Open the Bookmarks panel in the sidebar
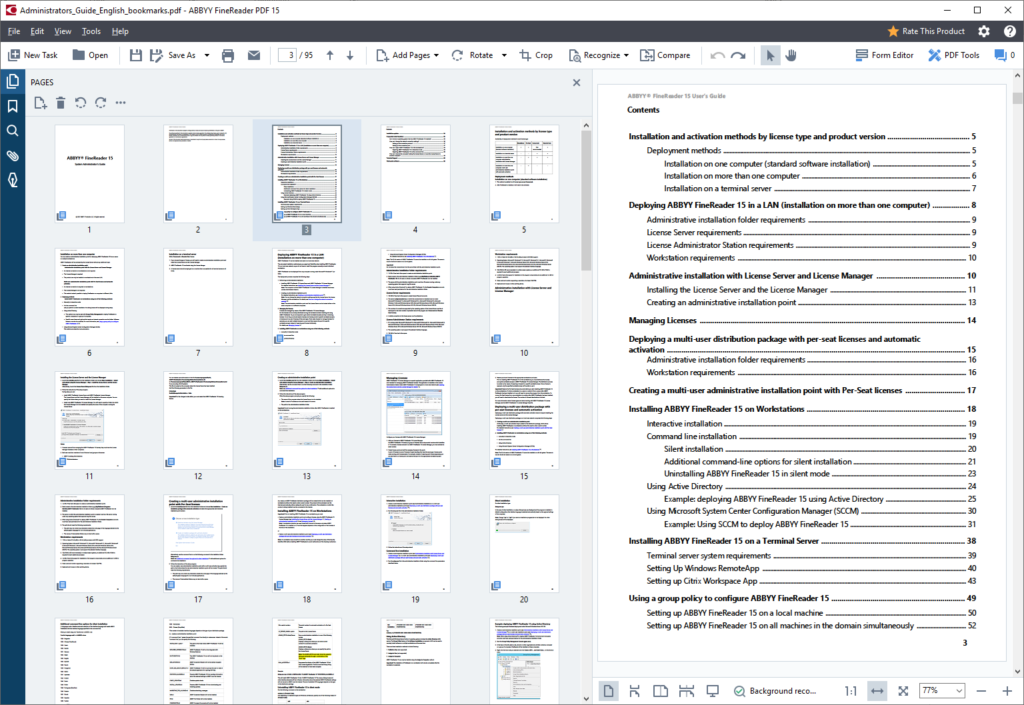This screenshot has height=705, width=1024. click(x=12, y=106)
